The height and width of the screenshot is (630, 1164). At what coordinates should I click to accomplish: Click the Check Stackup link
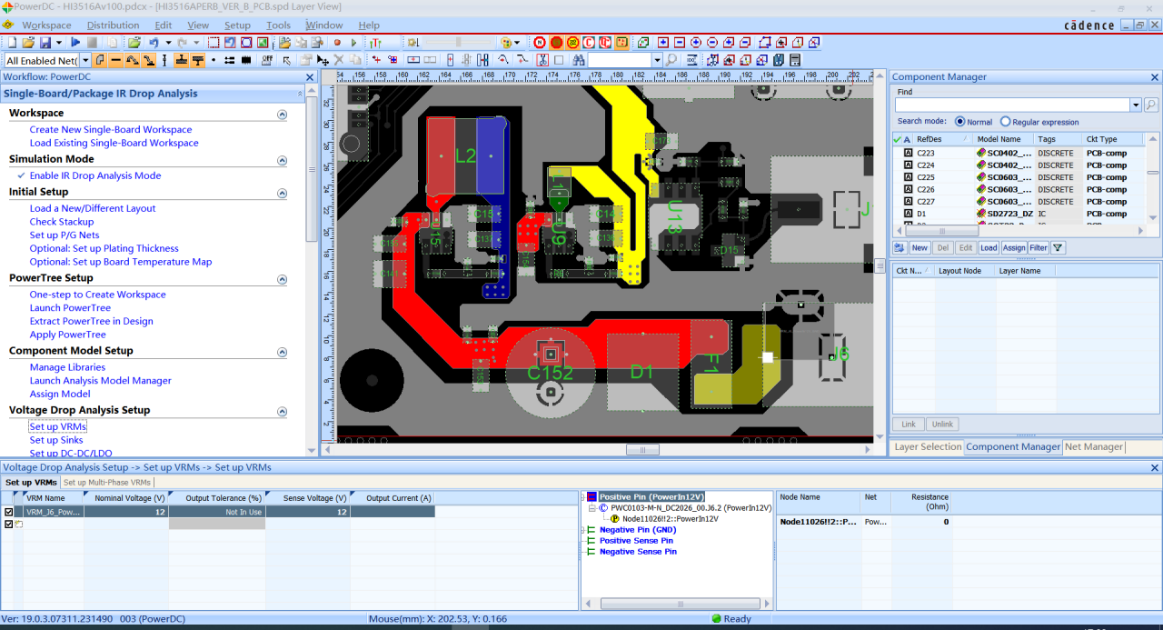[x=62, y=222]
